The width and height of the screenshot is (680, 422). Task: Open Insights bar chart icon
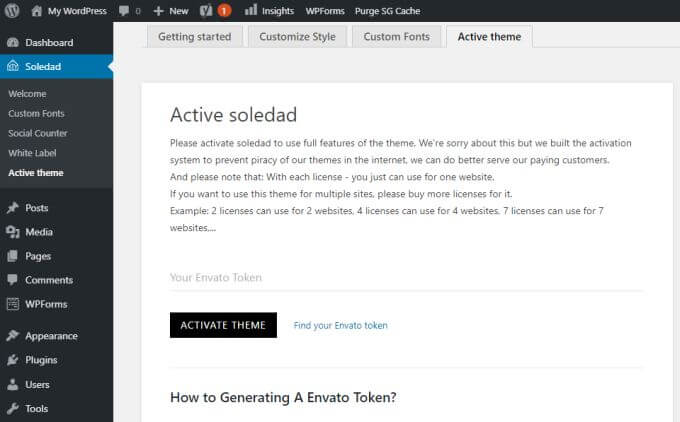(250, 11)
